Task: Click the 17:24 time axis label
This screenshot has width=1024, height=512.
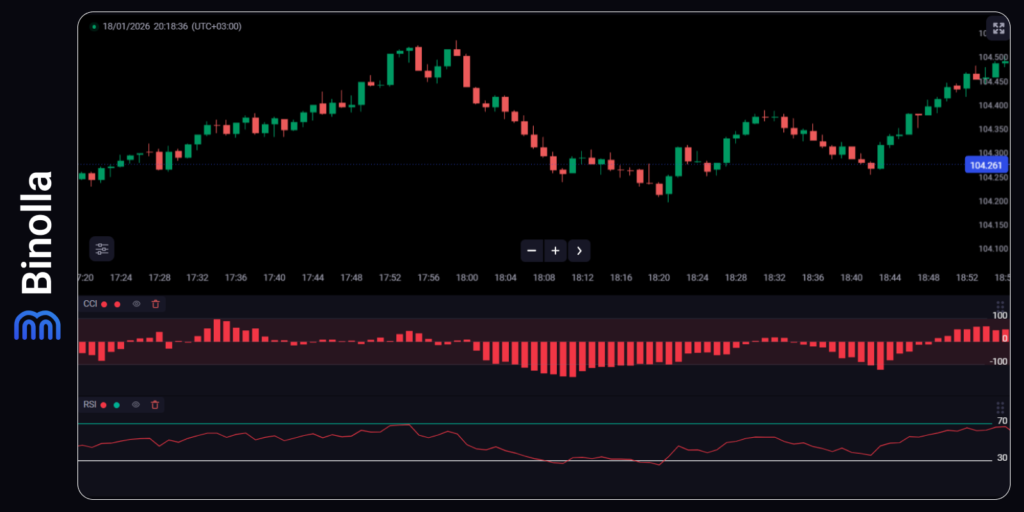Action: tap(121, 278)
